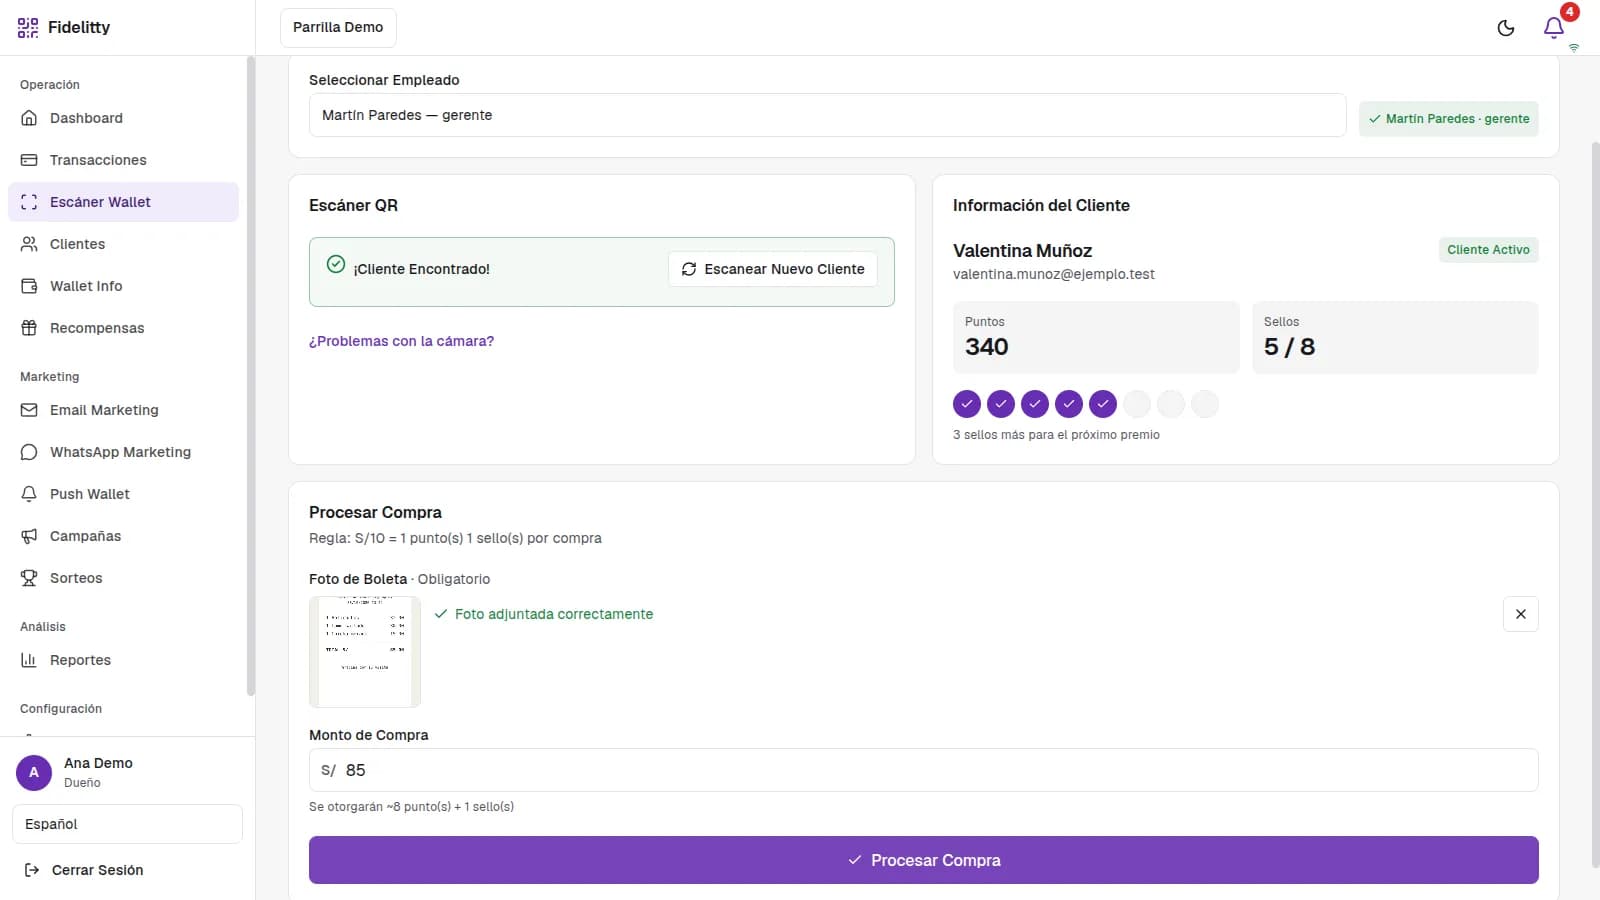Click the fifth filled stamp circle
This screenshot has width=1600, height=900.
[1103, 404]
